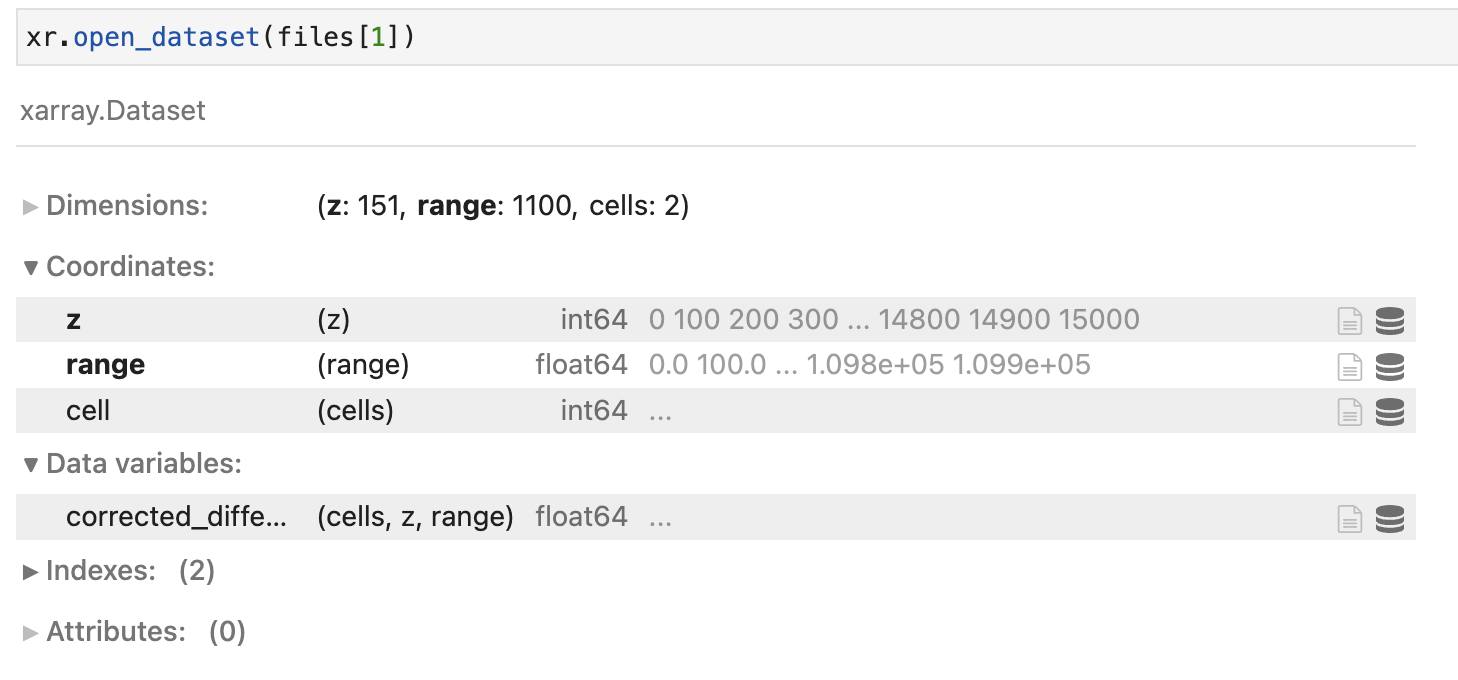Show data repr icon for cell coordinate
1458x680 pixels.
[x=1390, y=412]
